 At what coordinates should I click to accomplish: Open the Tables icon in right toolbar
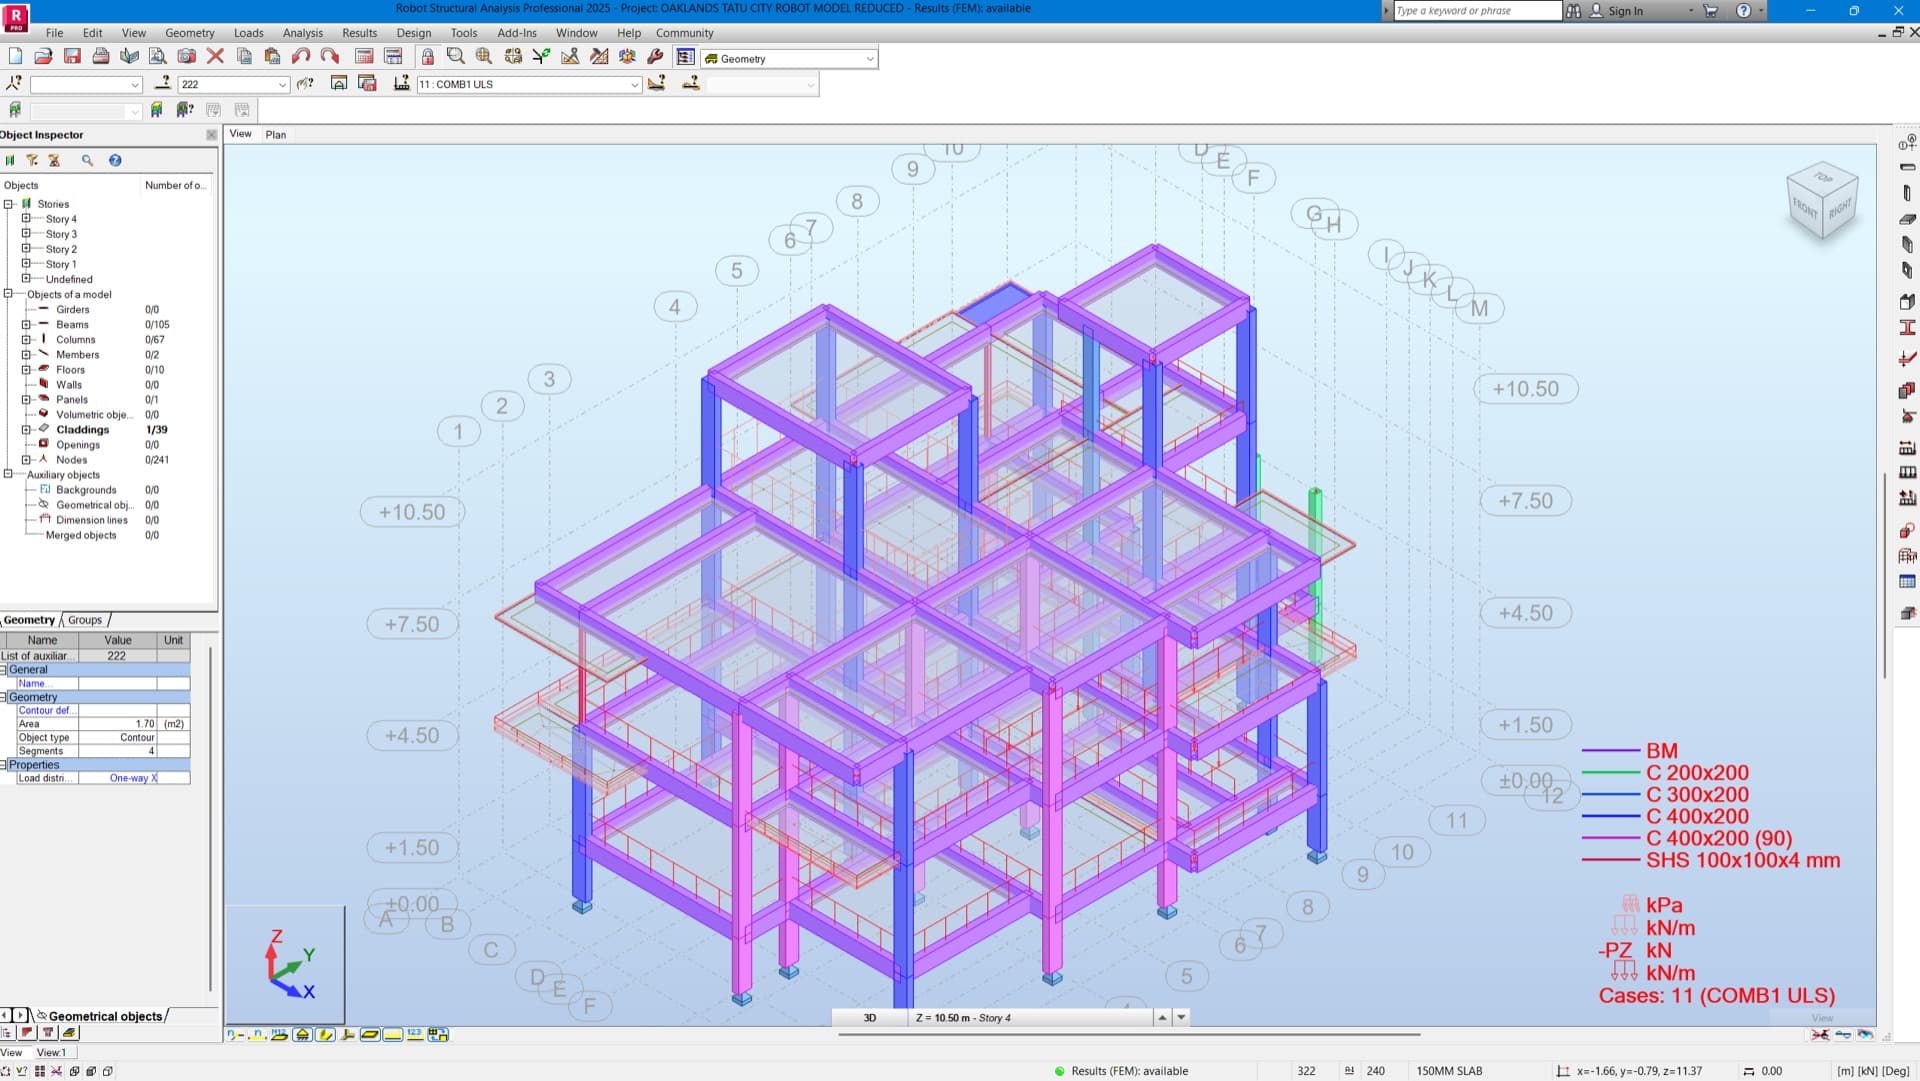(x=1907, y=582)
